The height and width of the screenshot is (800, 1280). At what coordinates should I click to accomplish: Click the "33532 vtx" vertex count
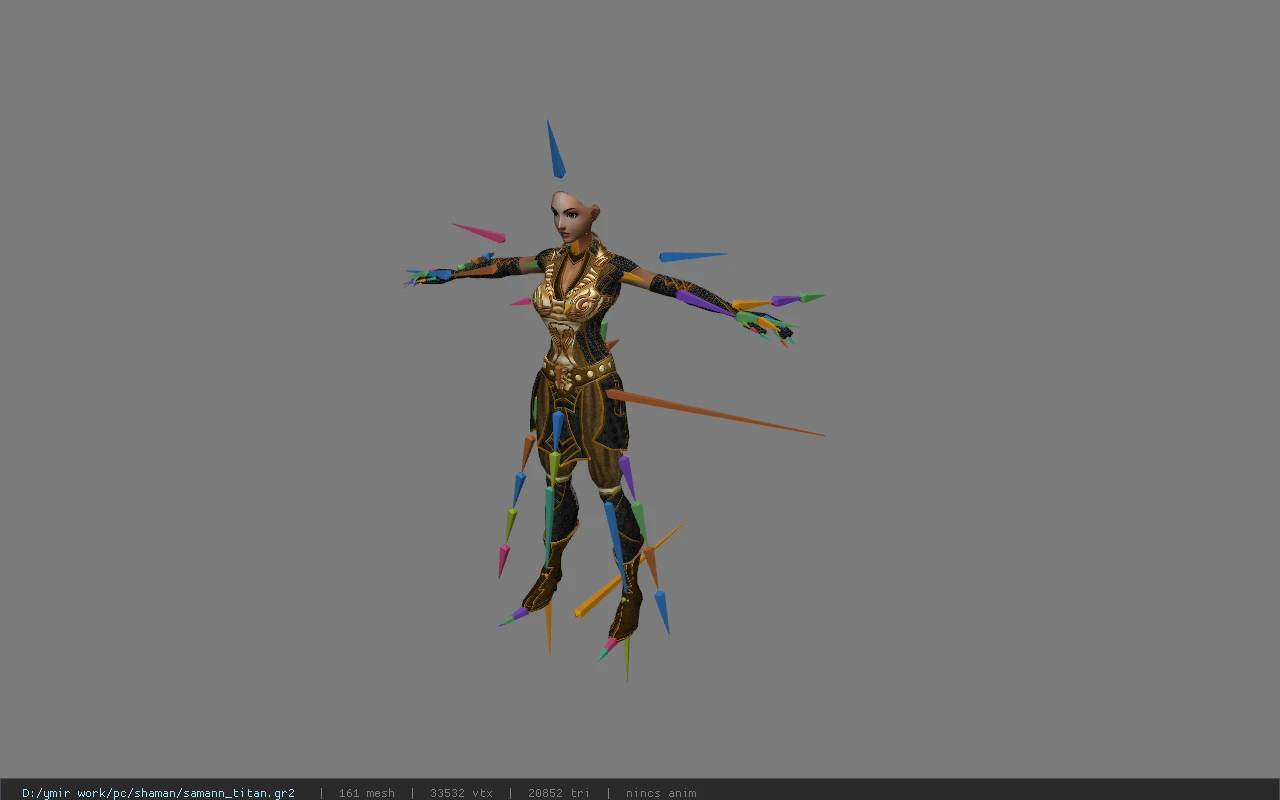(x=461, y=793)
